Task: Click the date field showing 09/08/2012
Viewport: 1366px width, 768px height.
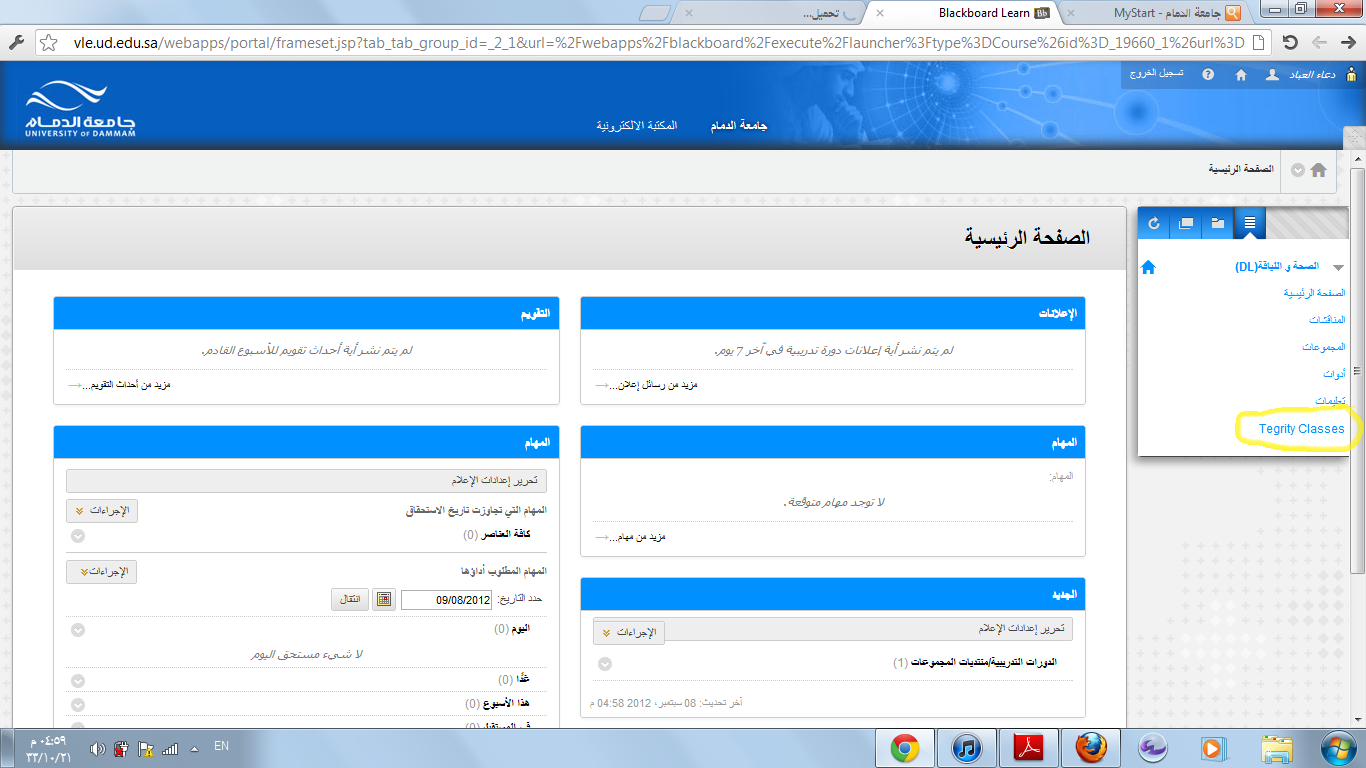Action: pos(447,600)
